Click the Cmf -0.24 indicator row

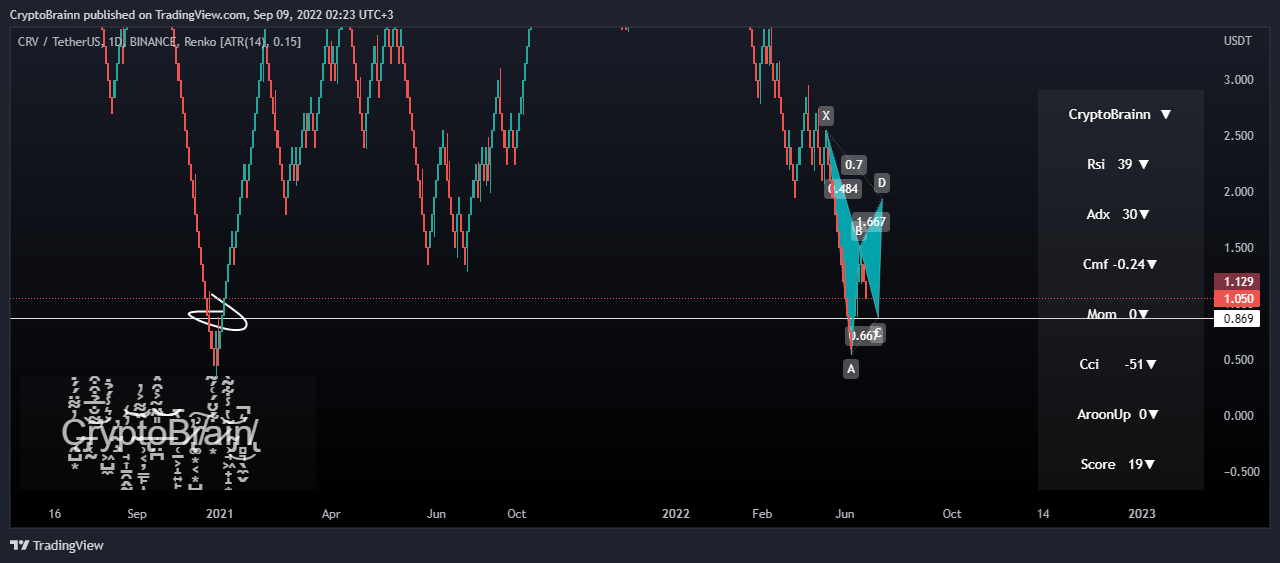[x=1120, y=264]
